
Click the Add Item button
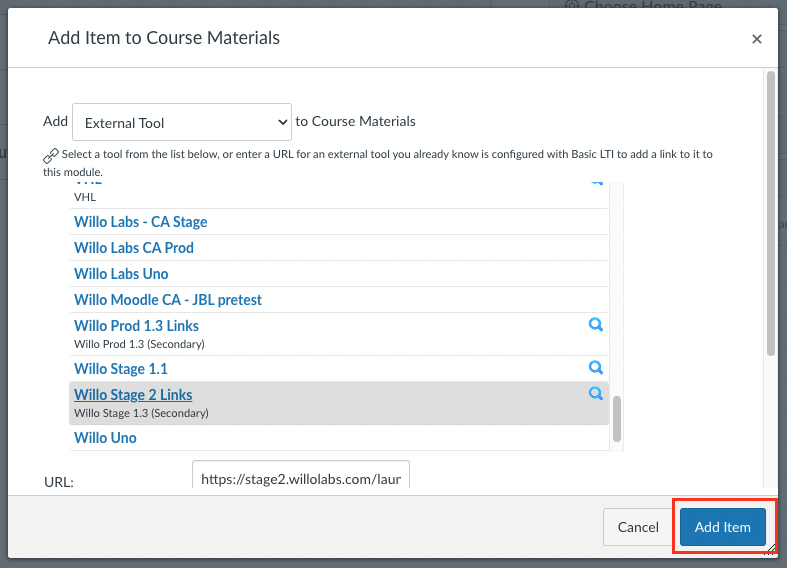click(722, 527)
